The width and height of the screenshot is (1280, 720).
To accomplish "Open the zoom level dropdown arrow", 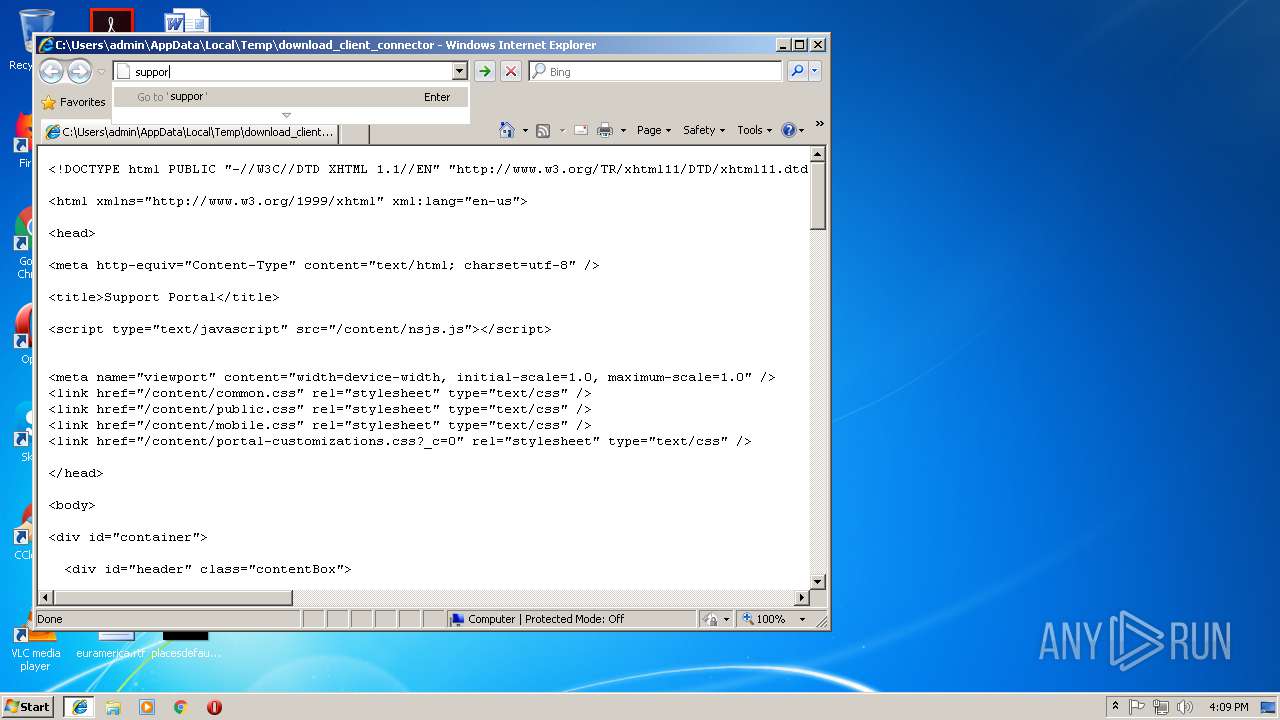I will coord(802,620).
